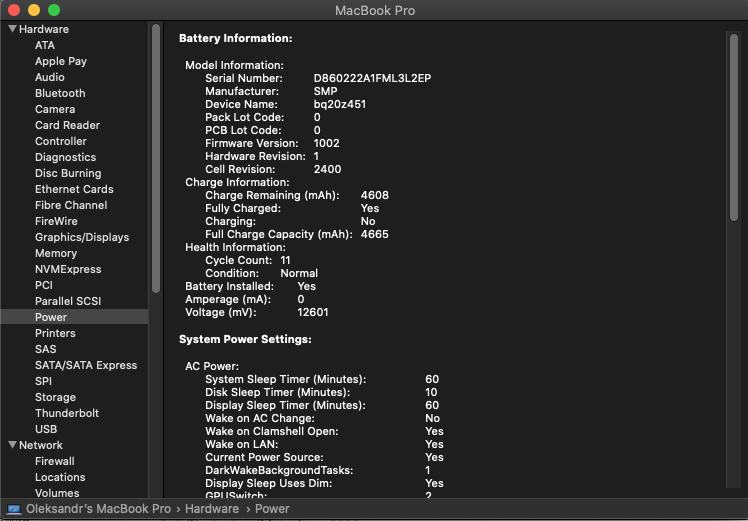Click Cycle Count value 11
This screenshot has height=521, width=748.
pyautogui.click(x=285, y=260)
